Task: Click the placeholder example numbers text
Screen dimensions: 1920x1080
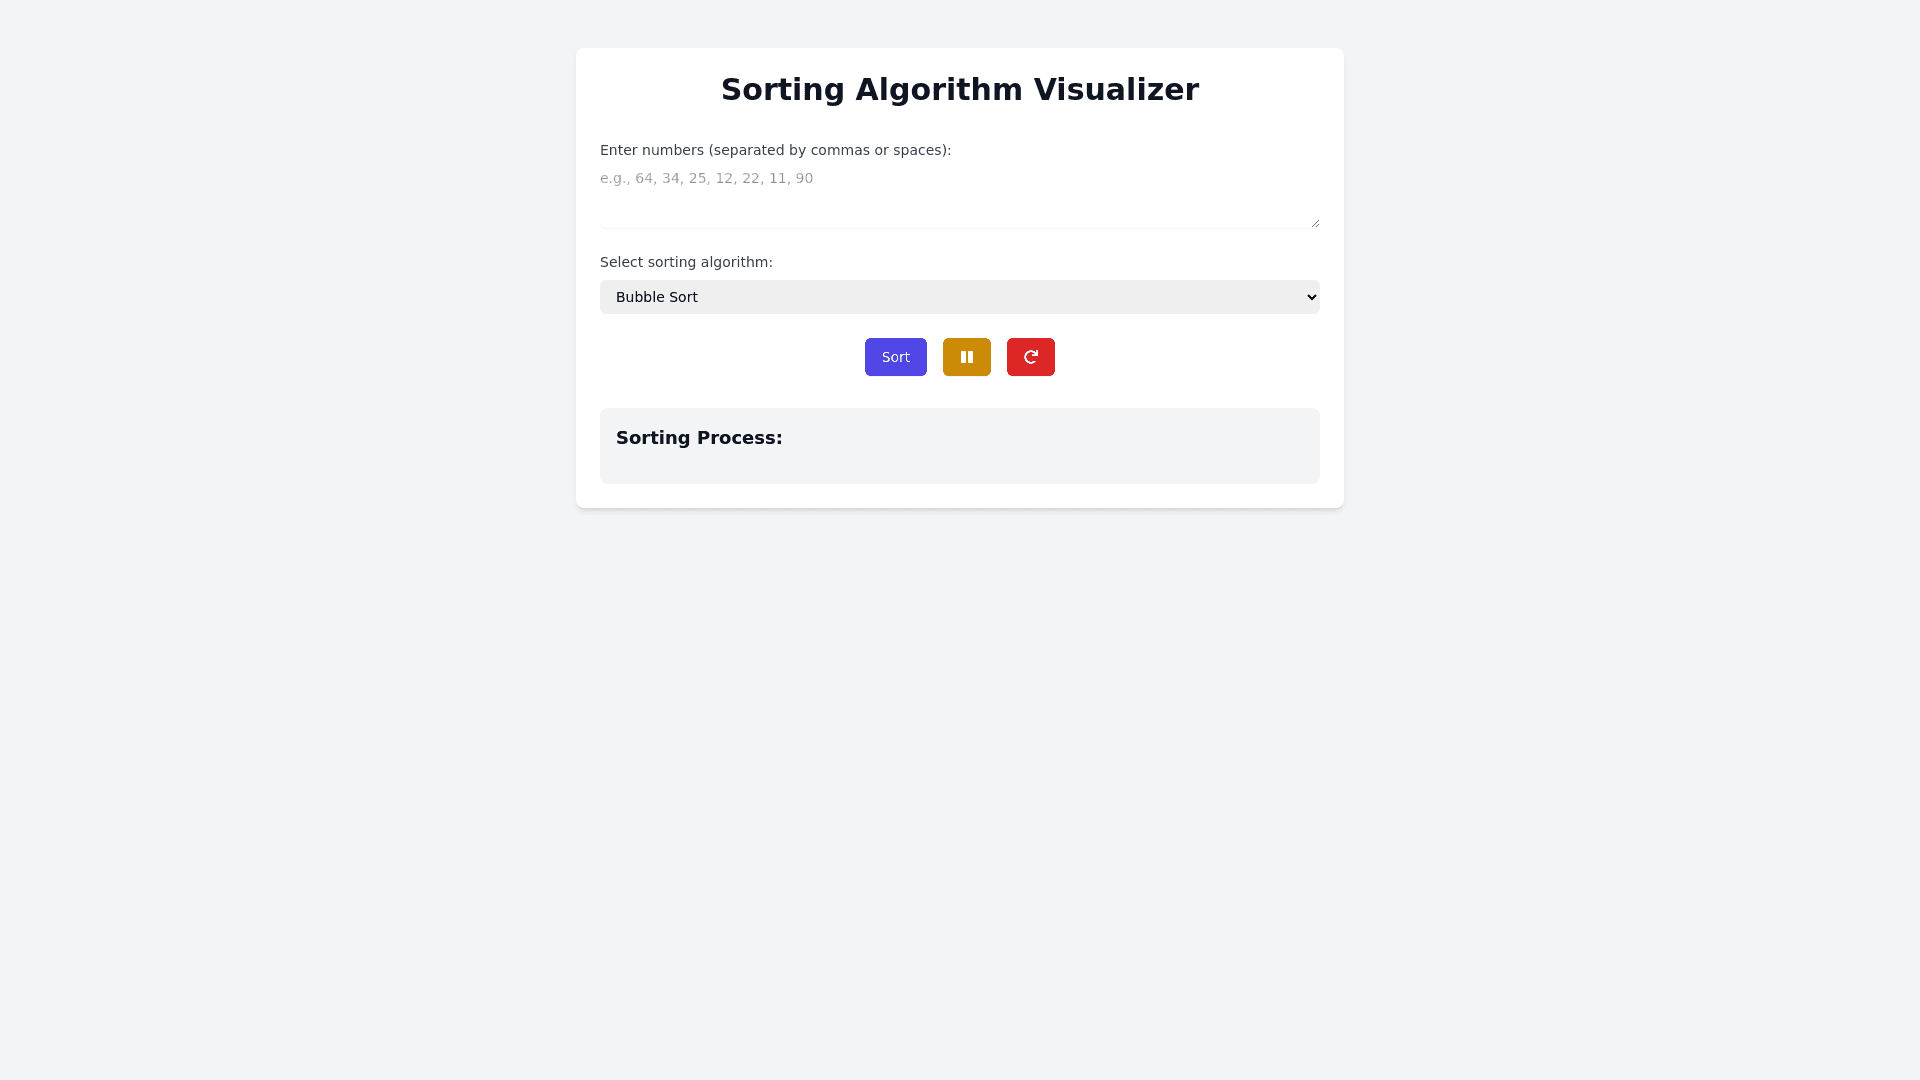Action: pyautogui.click(x=706, y=178)
